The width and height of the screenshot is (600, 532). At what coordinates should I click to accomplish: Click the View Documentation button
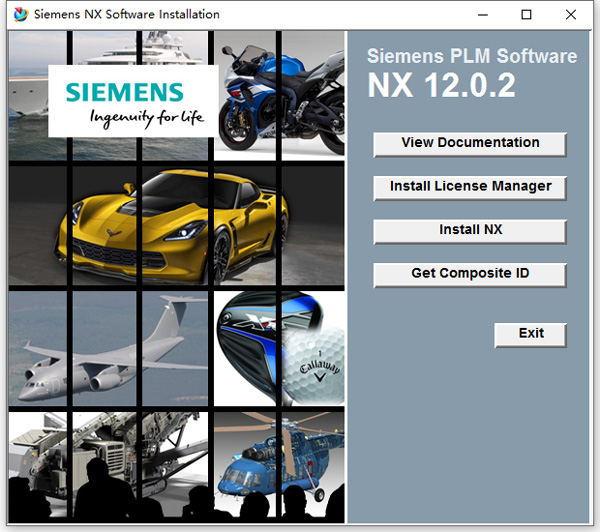pos(470,144)
